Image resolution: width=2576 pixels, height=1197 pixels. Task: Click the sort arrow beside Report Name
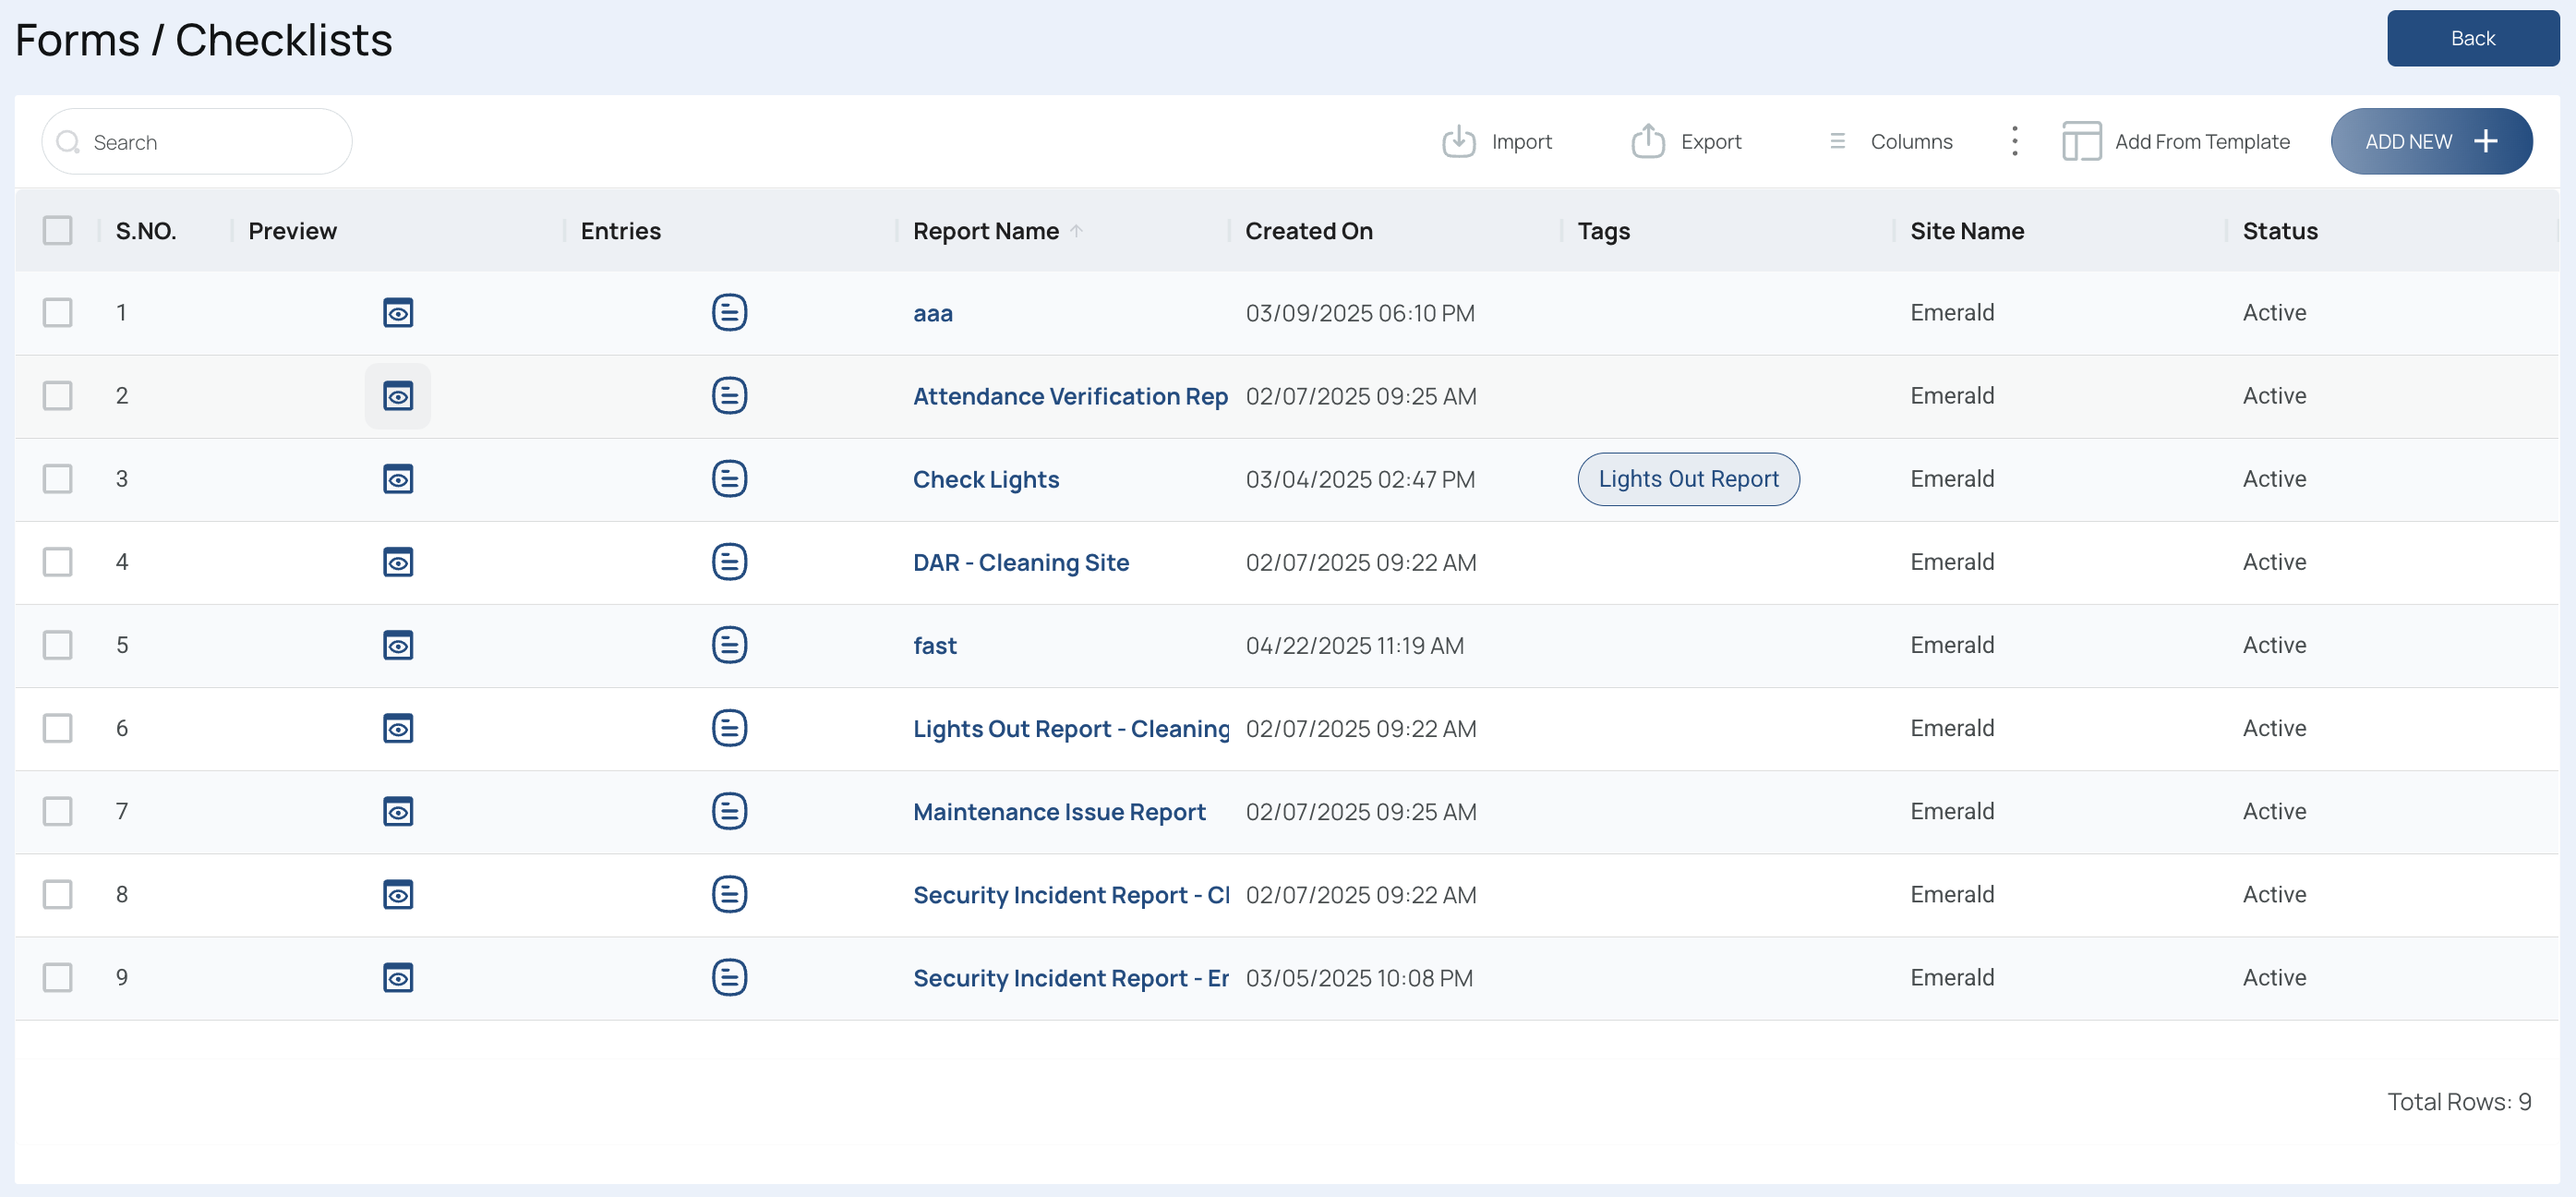(x=1076, y=231)
